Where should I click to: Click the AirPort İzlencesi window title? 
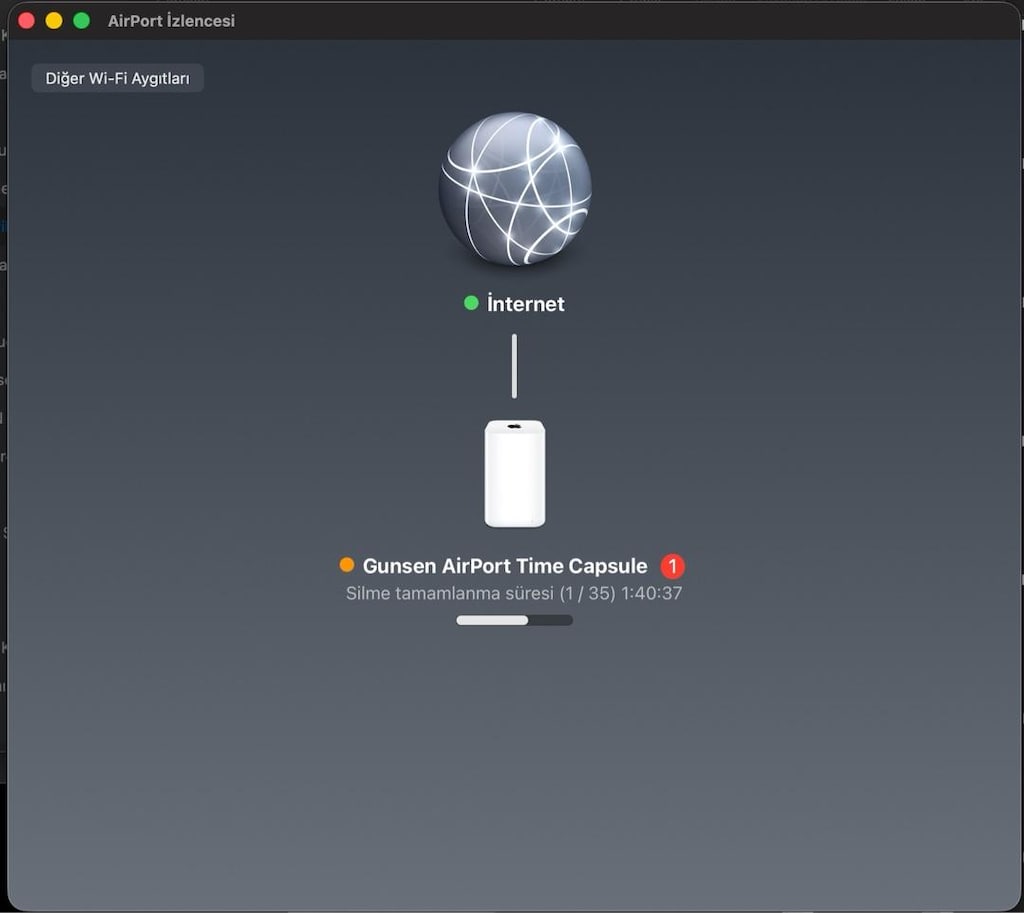tap(171, 21)
